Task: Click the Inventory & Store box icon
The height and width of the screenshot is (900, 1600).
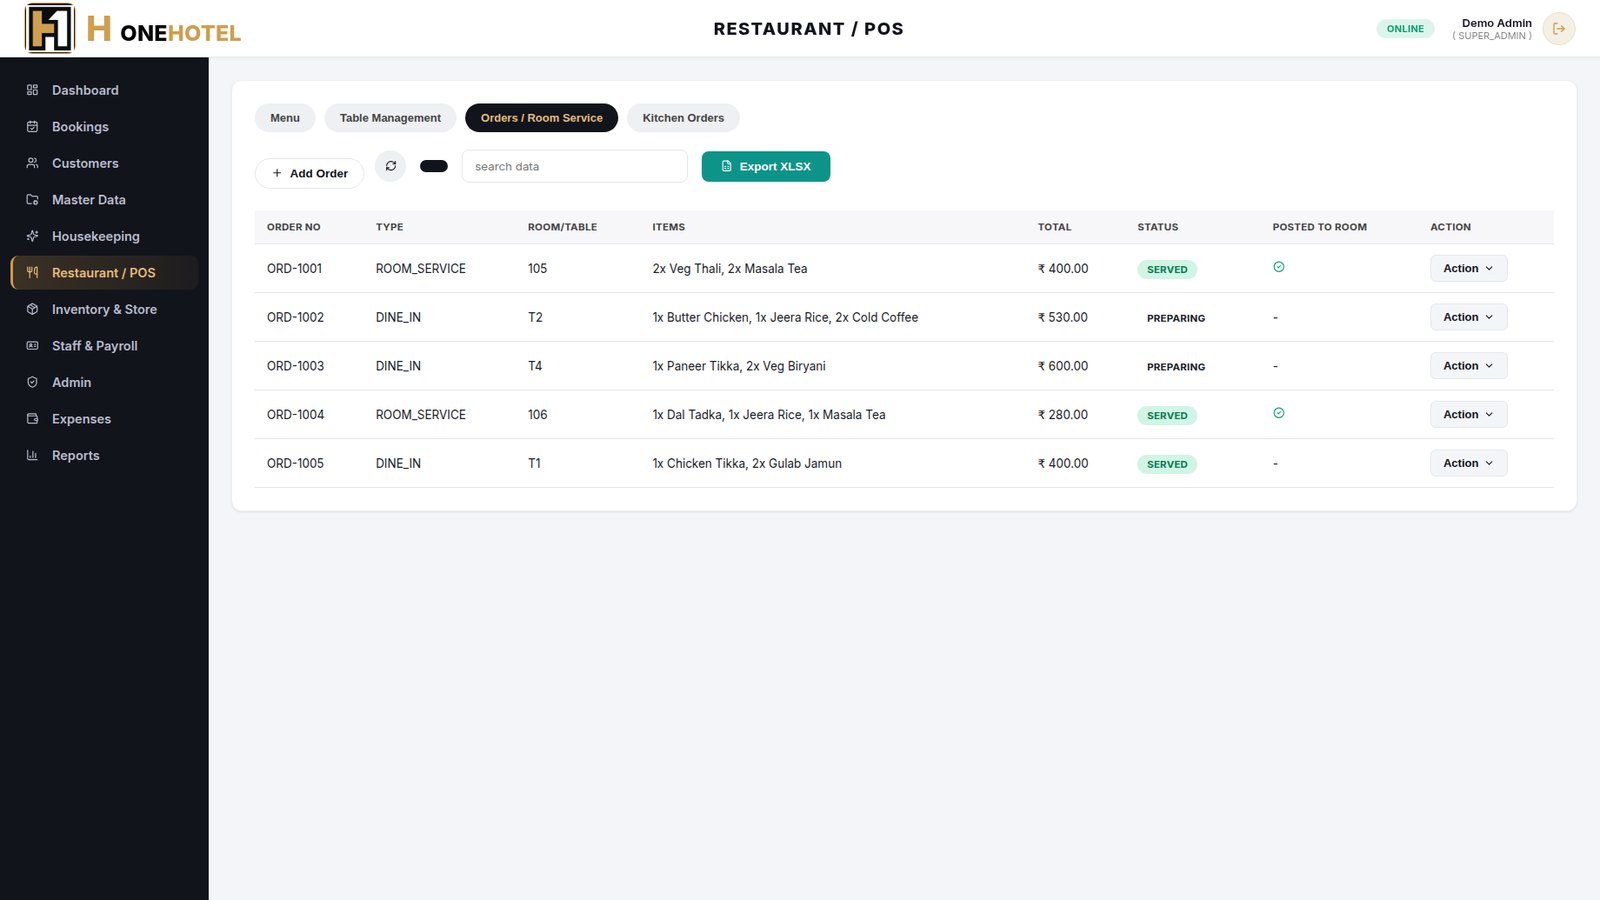Action: pos(32,309)
